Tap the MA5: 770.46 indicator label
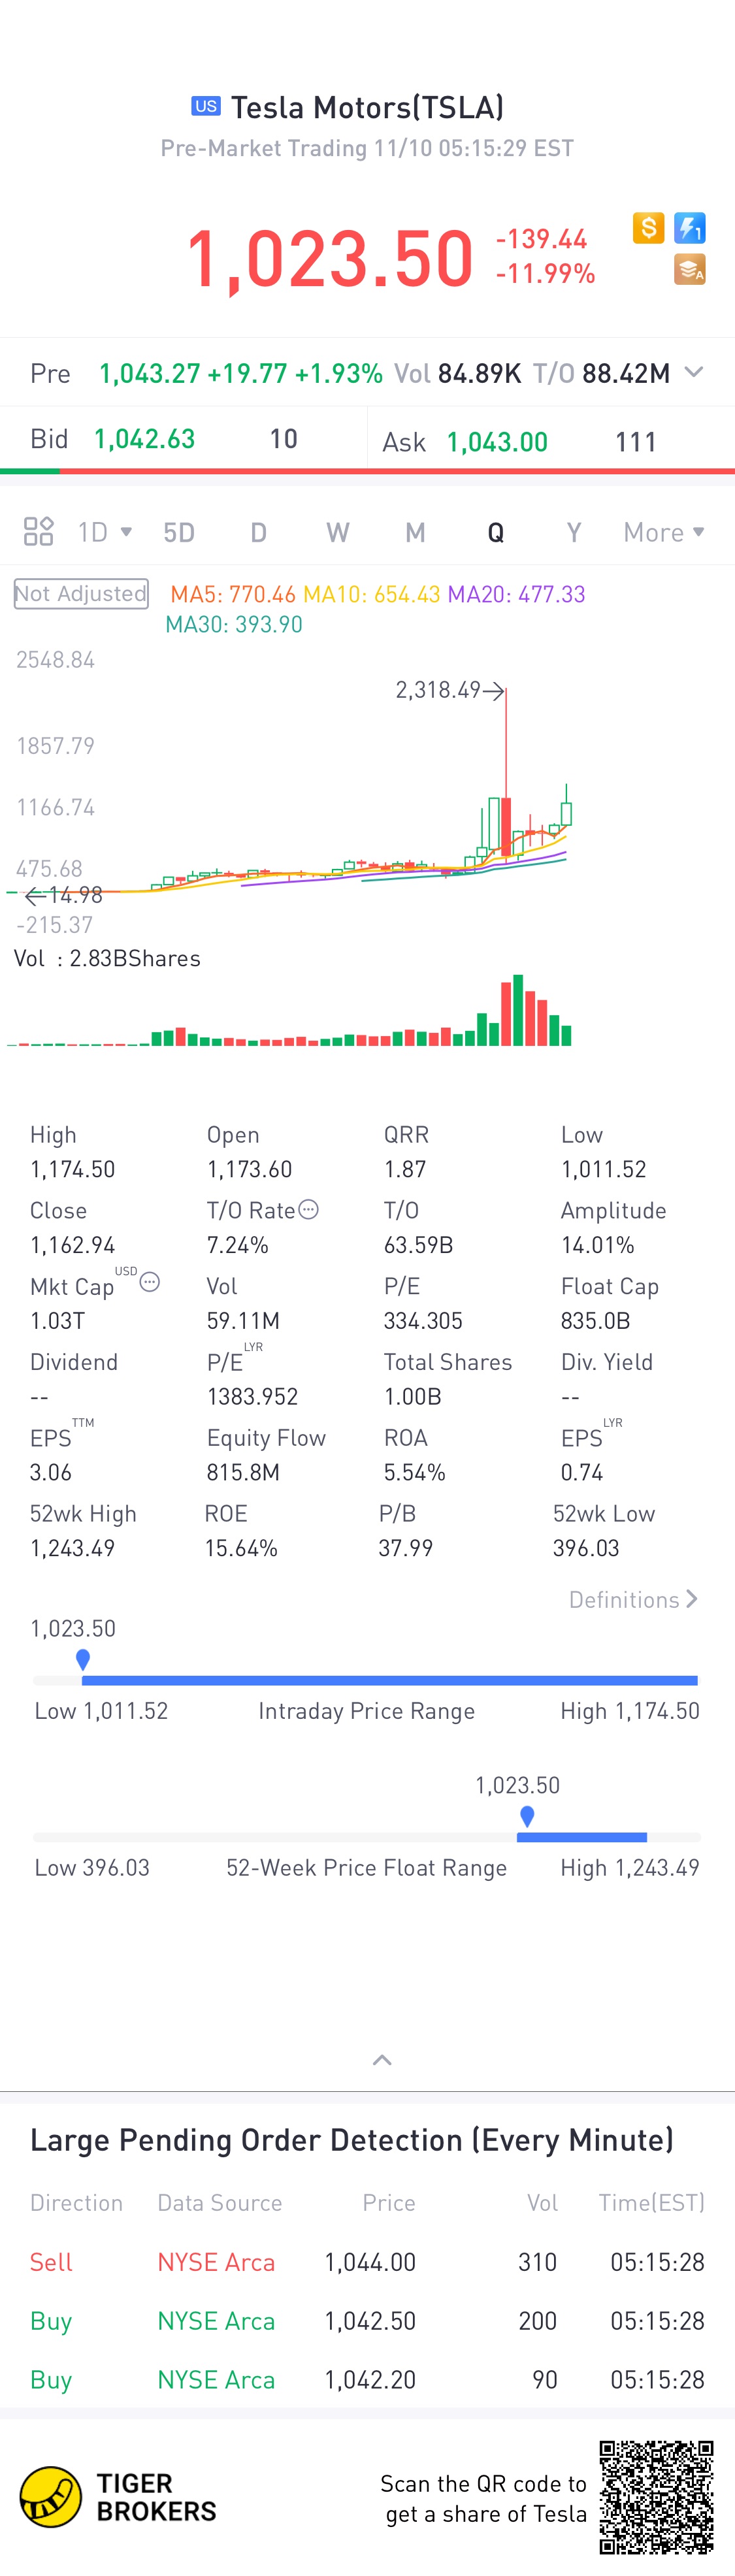Image resolution: width=735 pixels, height=2576 pixels. (x=233, y=594)
